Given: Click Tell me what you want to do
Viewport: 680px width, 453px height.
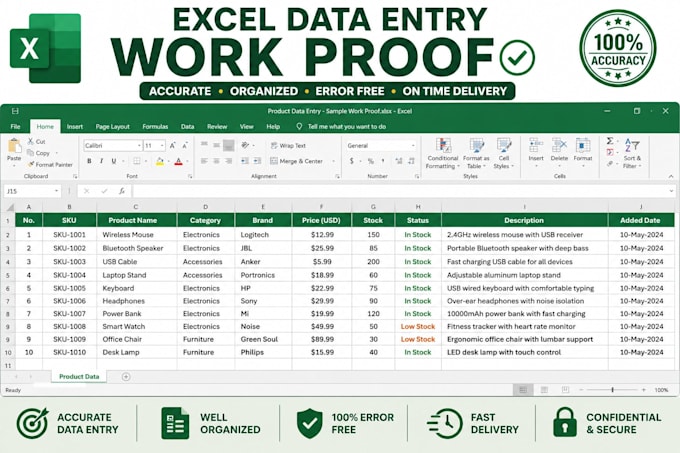Looking at the screenshot, I should (x=347, y=127).
